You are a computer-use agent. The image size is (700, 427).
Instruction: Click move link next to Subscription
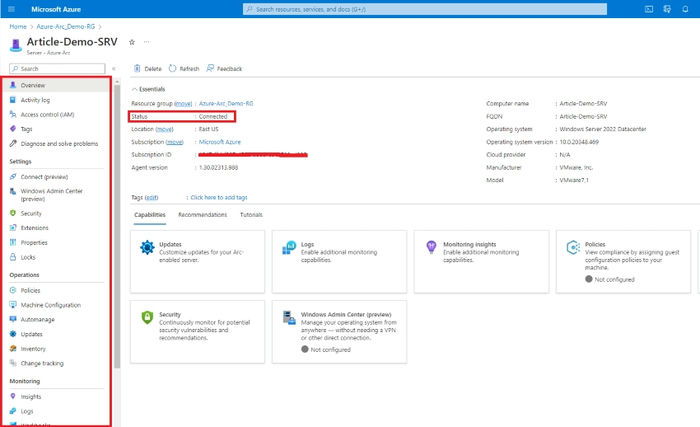click(x=175, y=142)
